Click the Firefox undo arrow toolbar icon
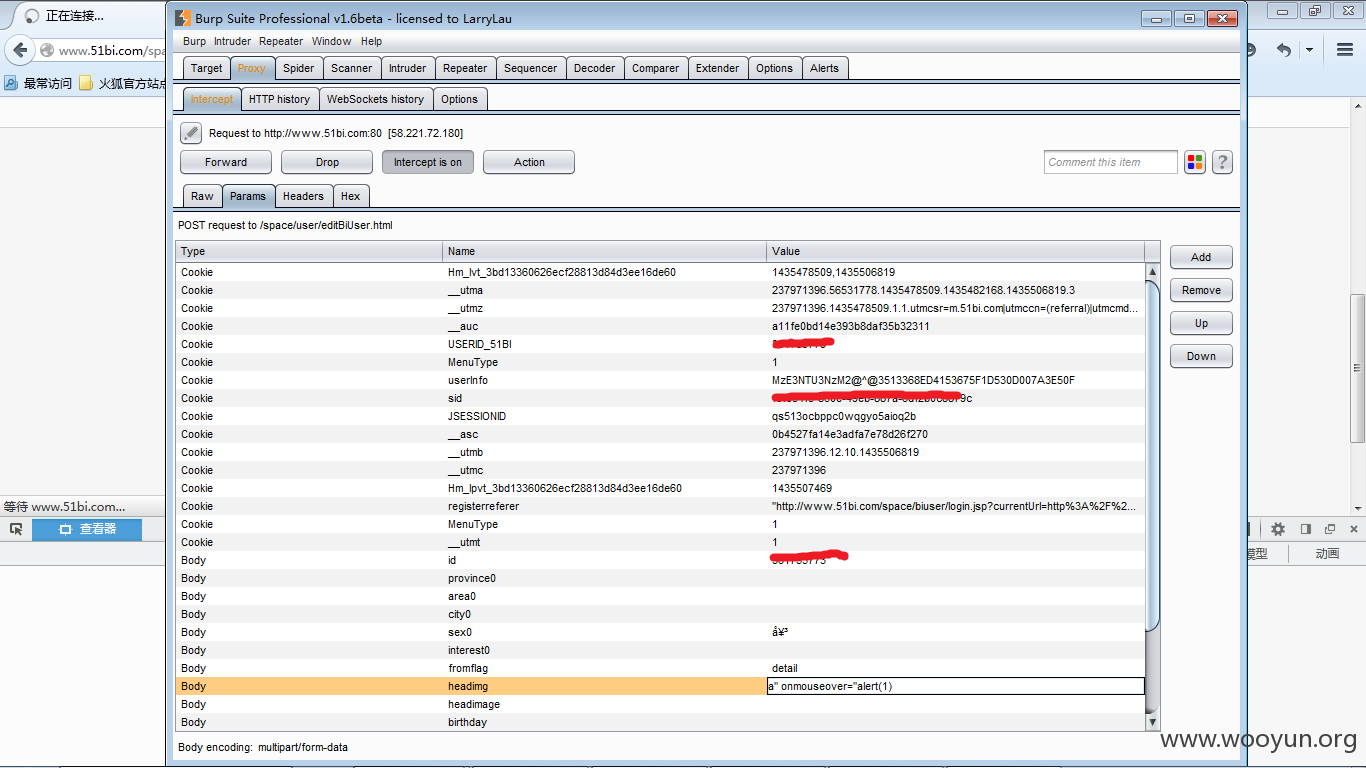The image size is (1366, 768). 1284,50
